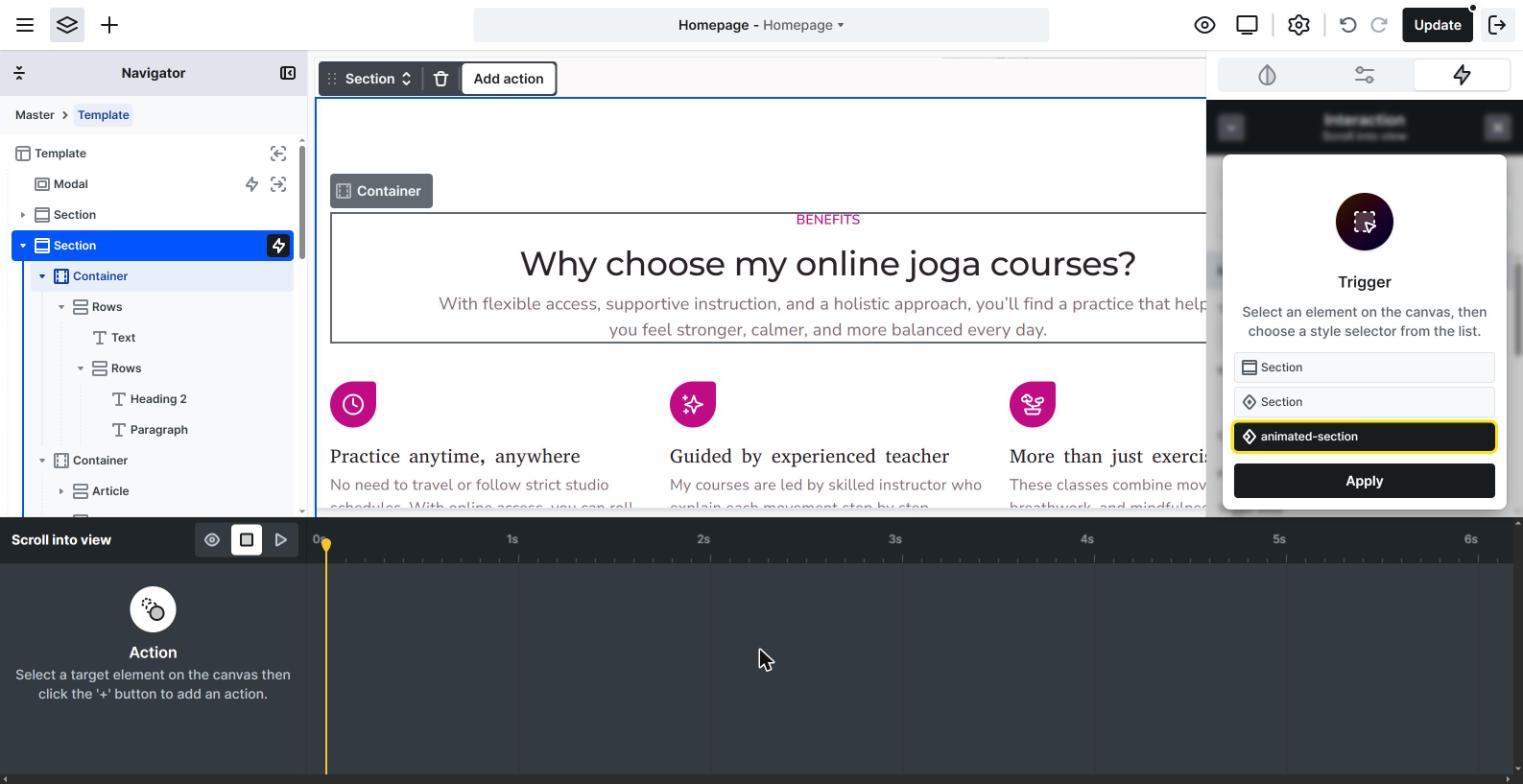The image size is (1523, 784).
Task: Redo the last change
Action: (1379, 25)
